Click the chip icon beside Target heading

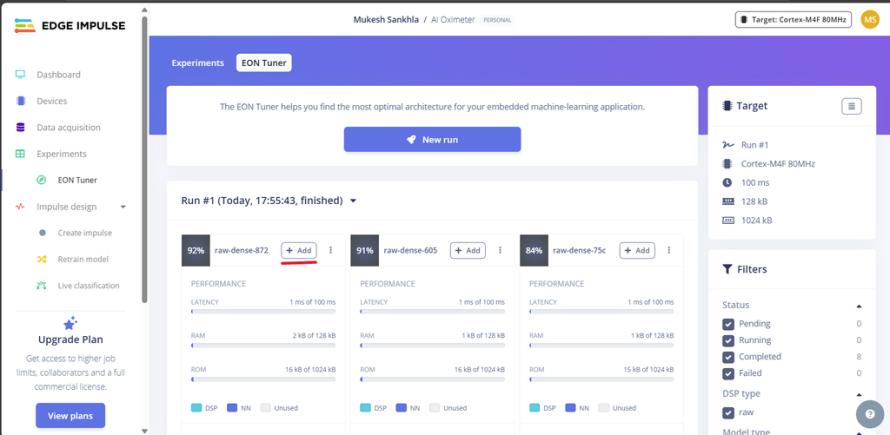[x=727, y=106]
